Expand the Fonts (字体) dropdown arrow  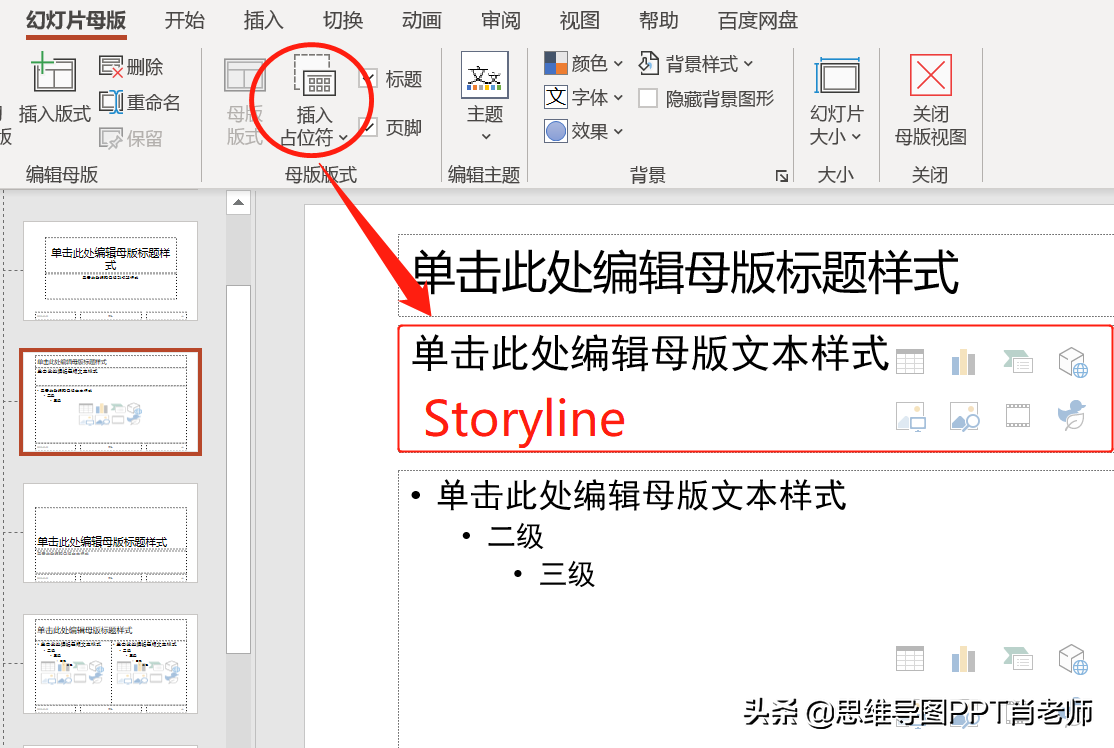coord(618,97)
